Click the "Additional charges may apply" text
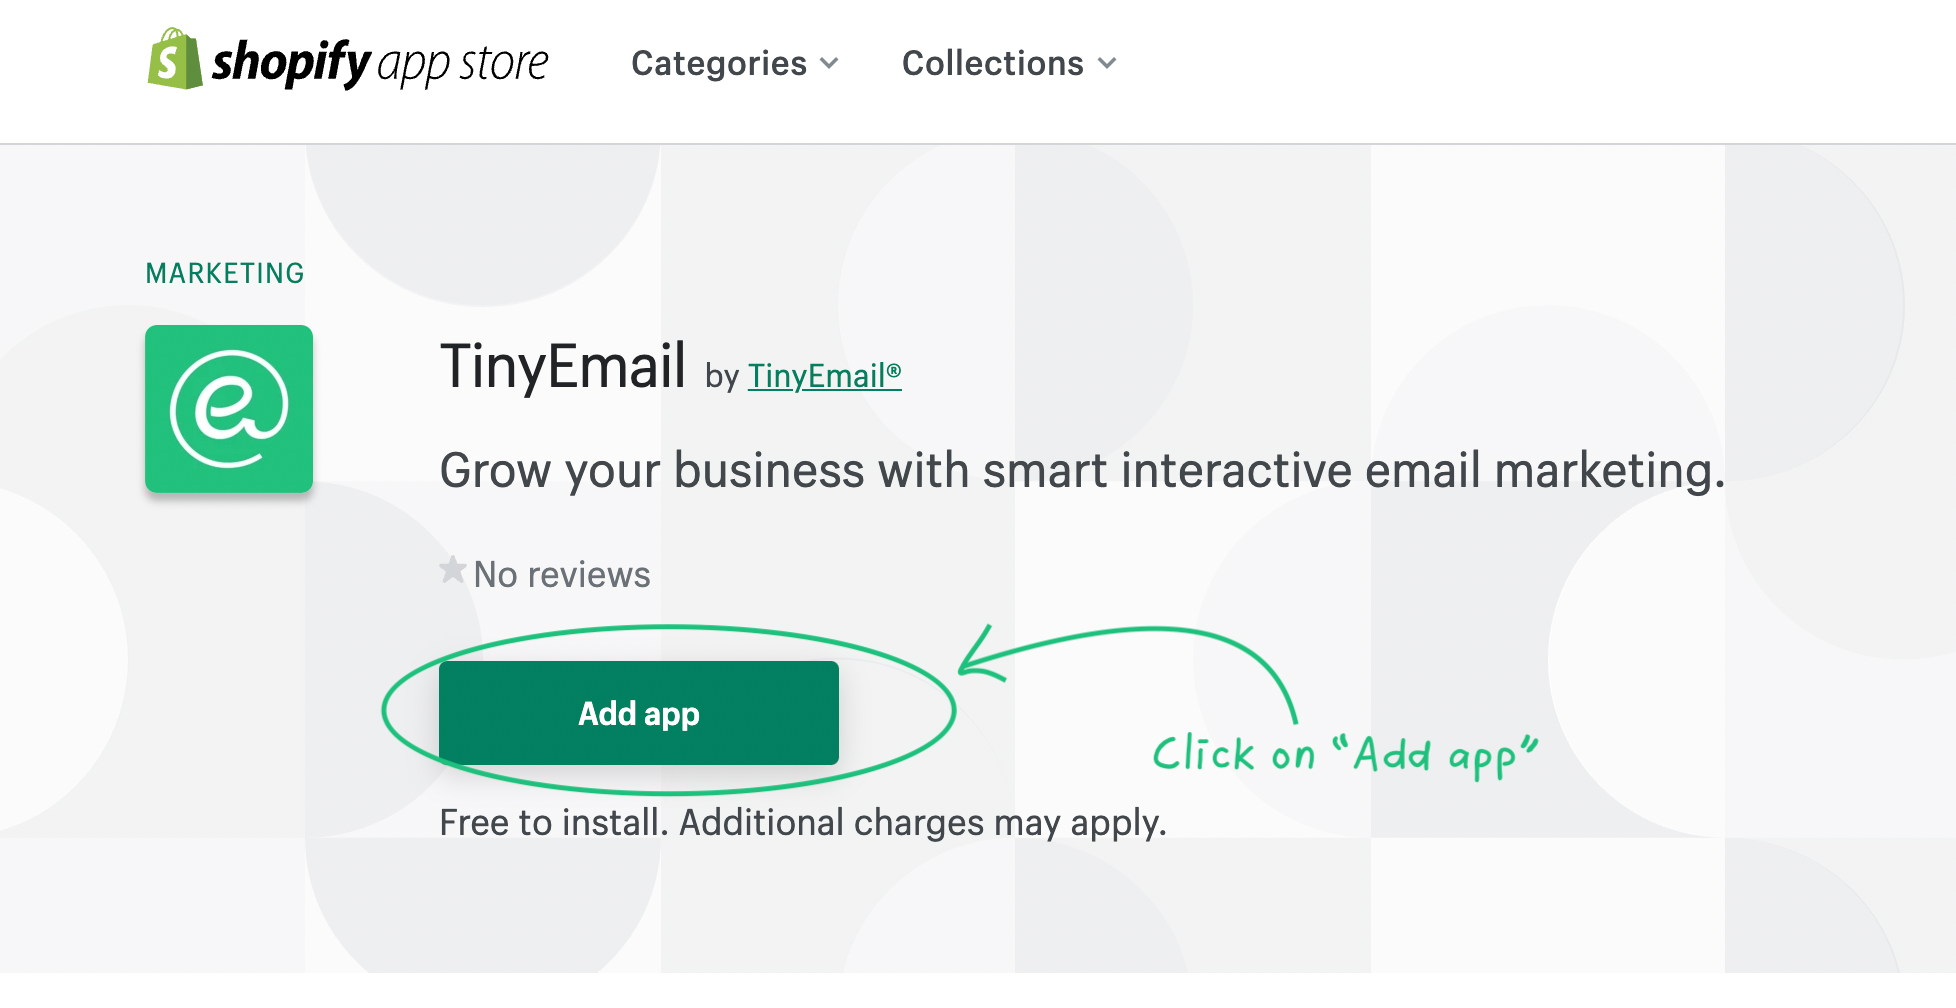Viewport: 1956px width, 1008px height. point(923,823)
